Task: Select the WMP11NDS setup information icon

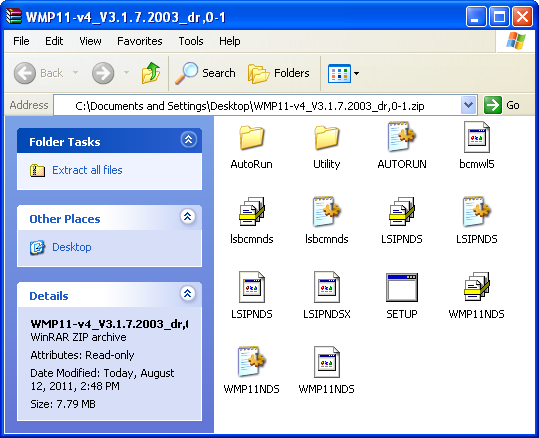Action: [252, 361]
